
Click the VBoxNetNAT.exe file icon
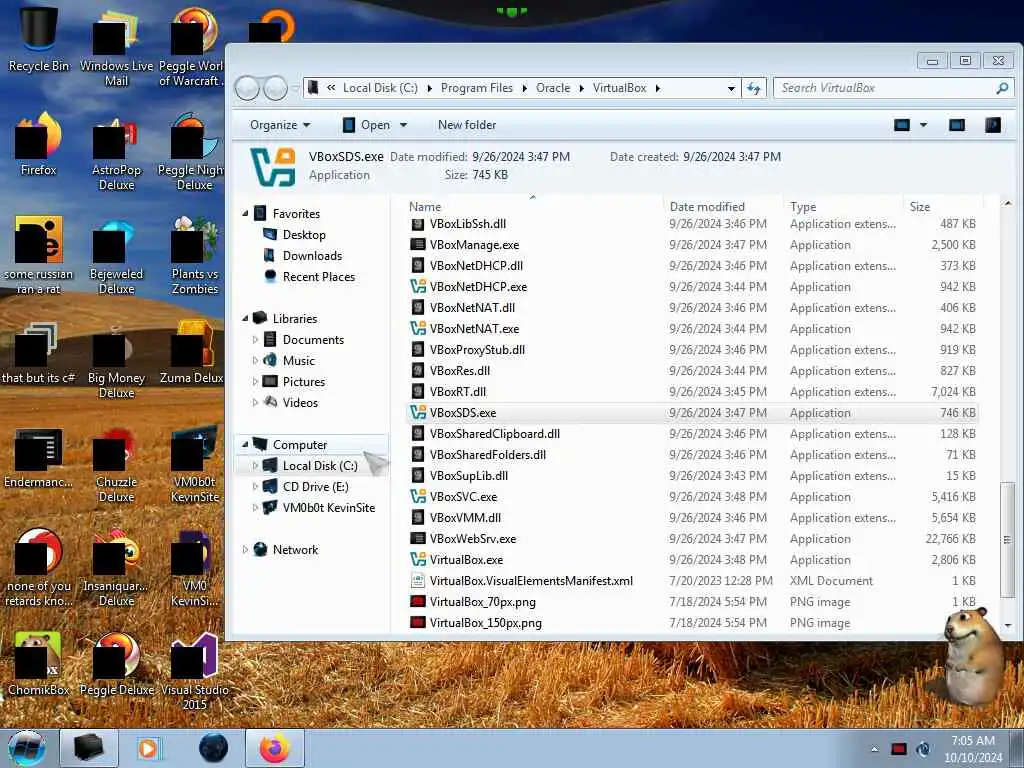(418, 328)
